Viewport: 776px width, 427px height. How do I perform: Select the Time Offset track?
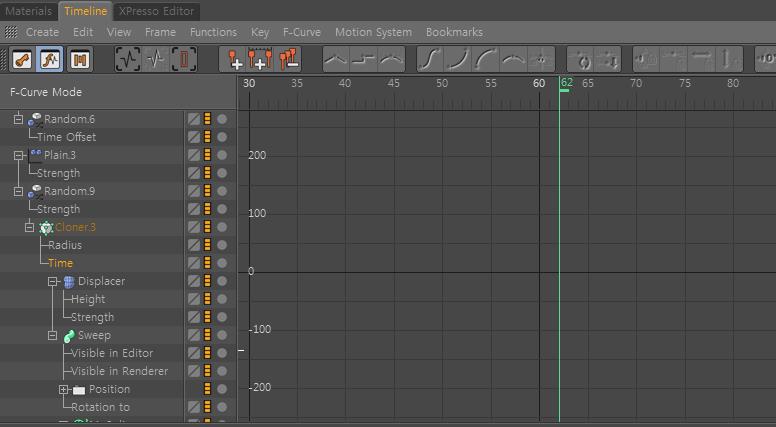coord(66,137)
